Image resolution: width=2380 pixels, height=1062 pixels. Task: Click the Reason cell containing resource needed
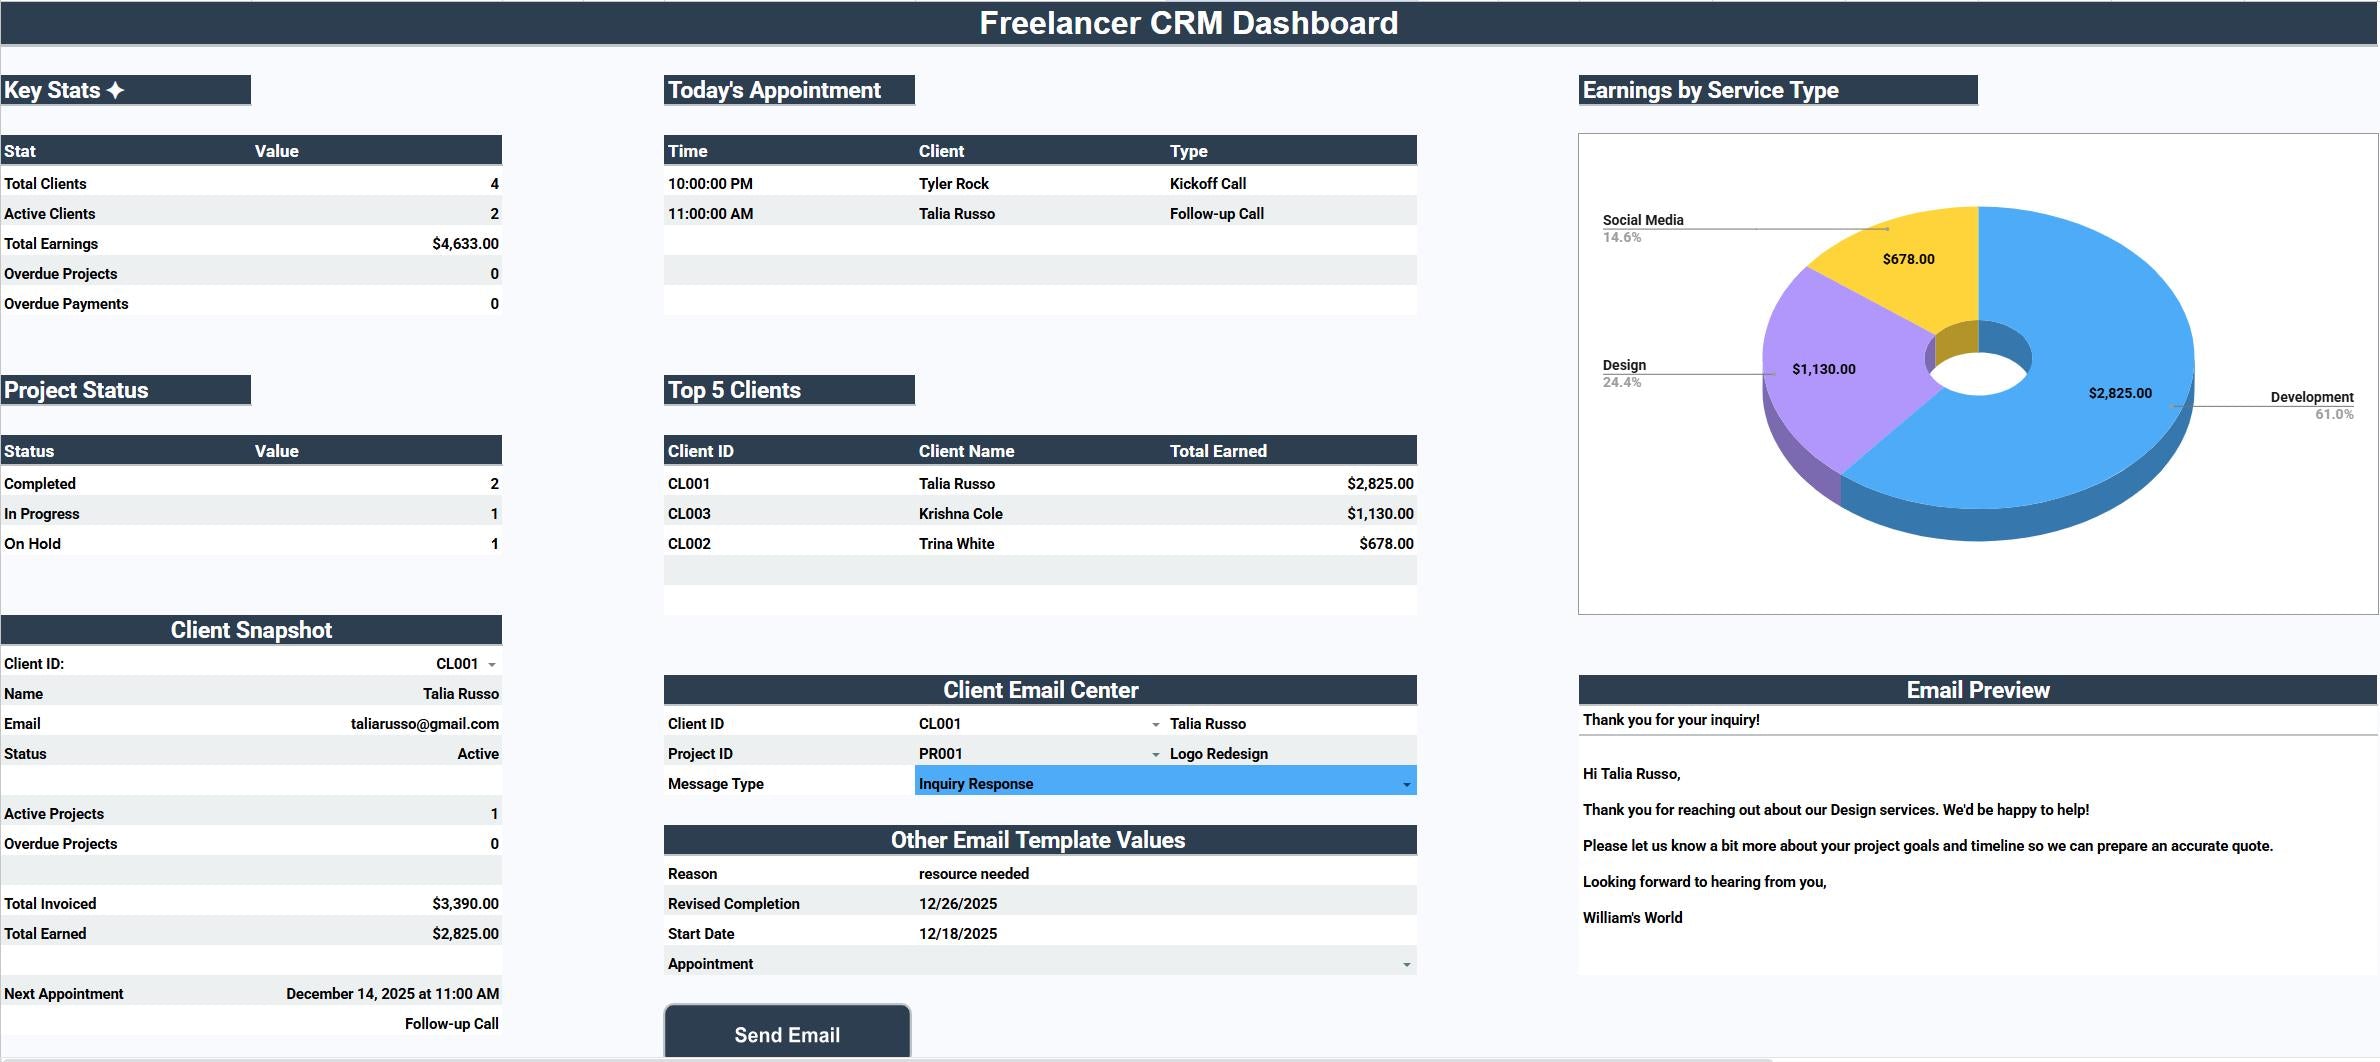pos(973,873)
